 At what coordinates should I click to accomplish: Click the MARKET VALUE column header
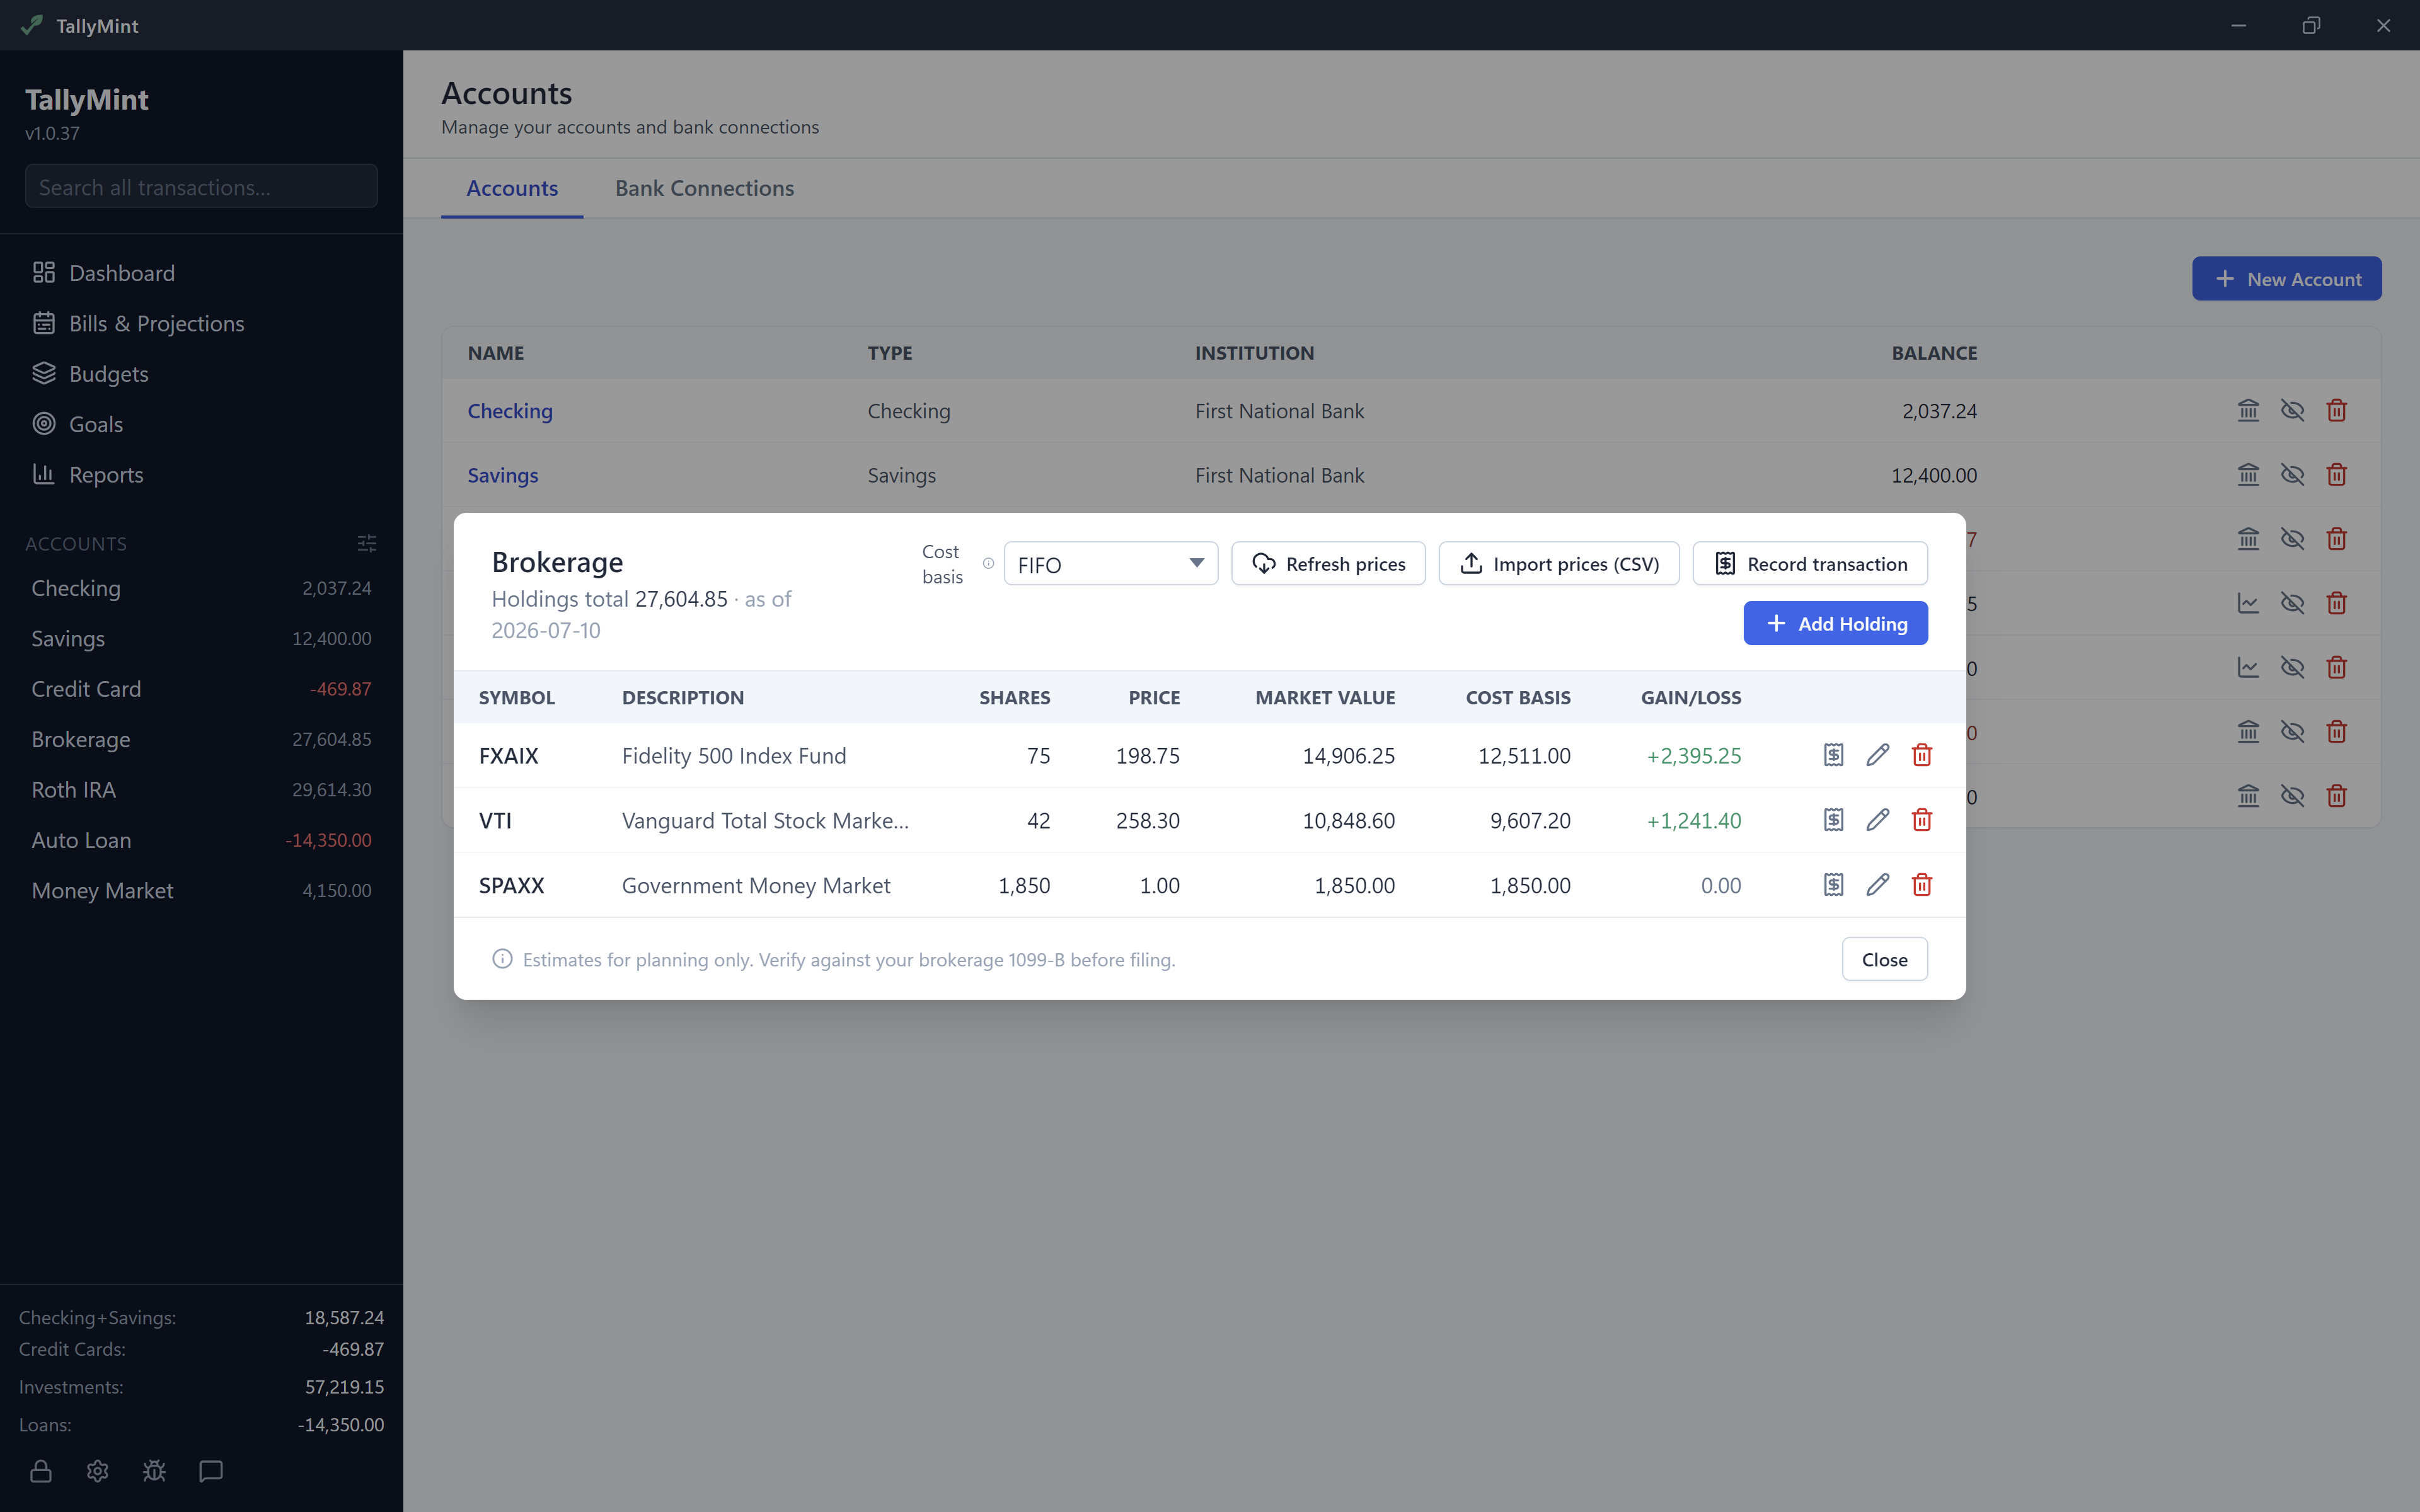(x=1325, y=697)
